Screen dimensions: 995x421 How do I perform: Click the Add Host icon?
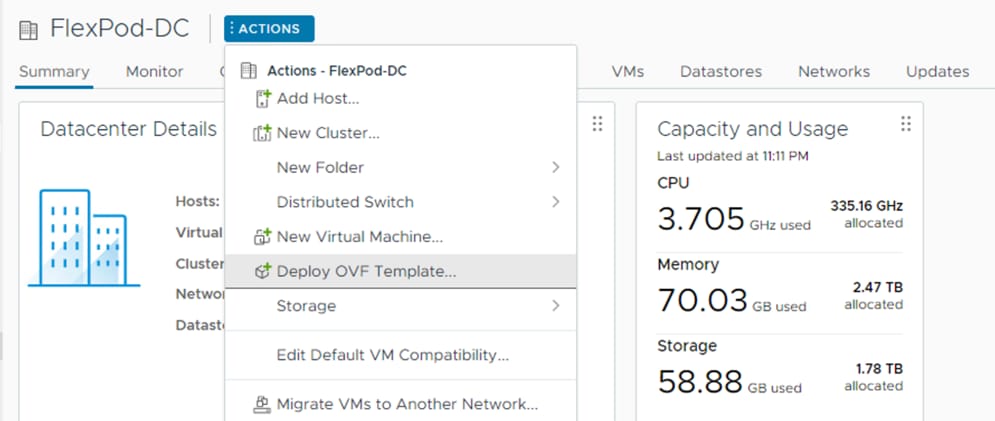click(x=263, y=98)
